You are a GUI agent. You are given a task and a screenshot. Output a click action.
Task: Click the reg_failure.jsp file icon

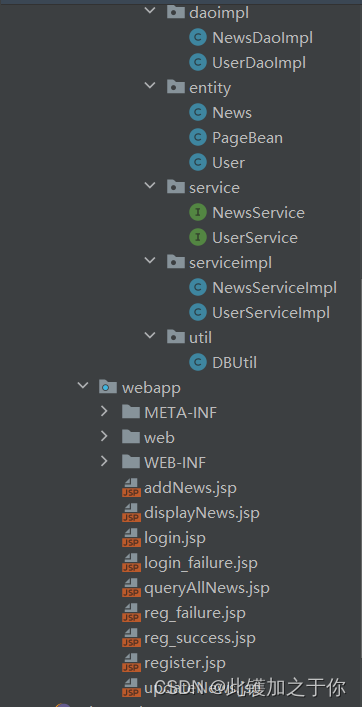(x=131, y=613)
